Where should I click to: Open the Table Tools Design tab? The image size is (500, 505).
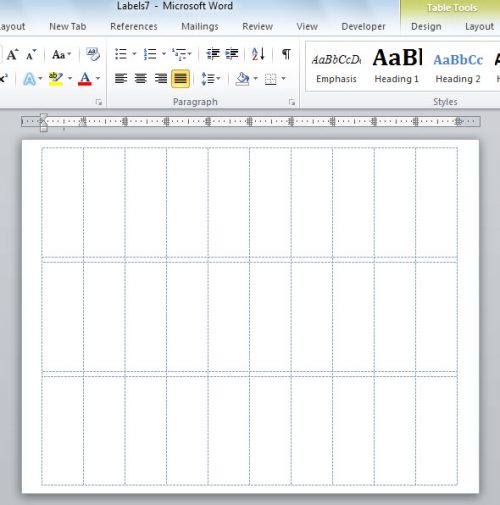pyautogui.click(x=426, y=26)
